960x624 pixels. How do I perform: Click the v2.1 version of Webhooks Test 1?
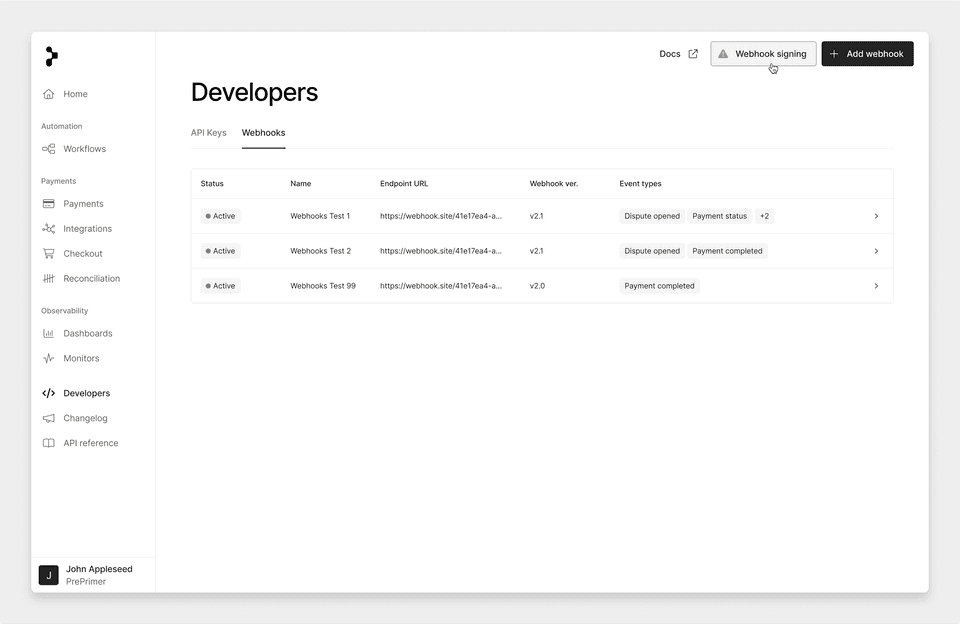click(536, 216)
